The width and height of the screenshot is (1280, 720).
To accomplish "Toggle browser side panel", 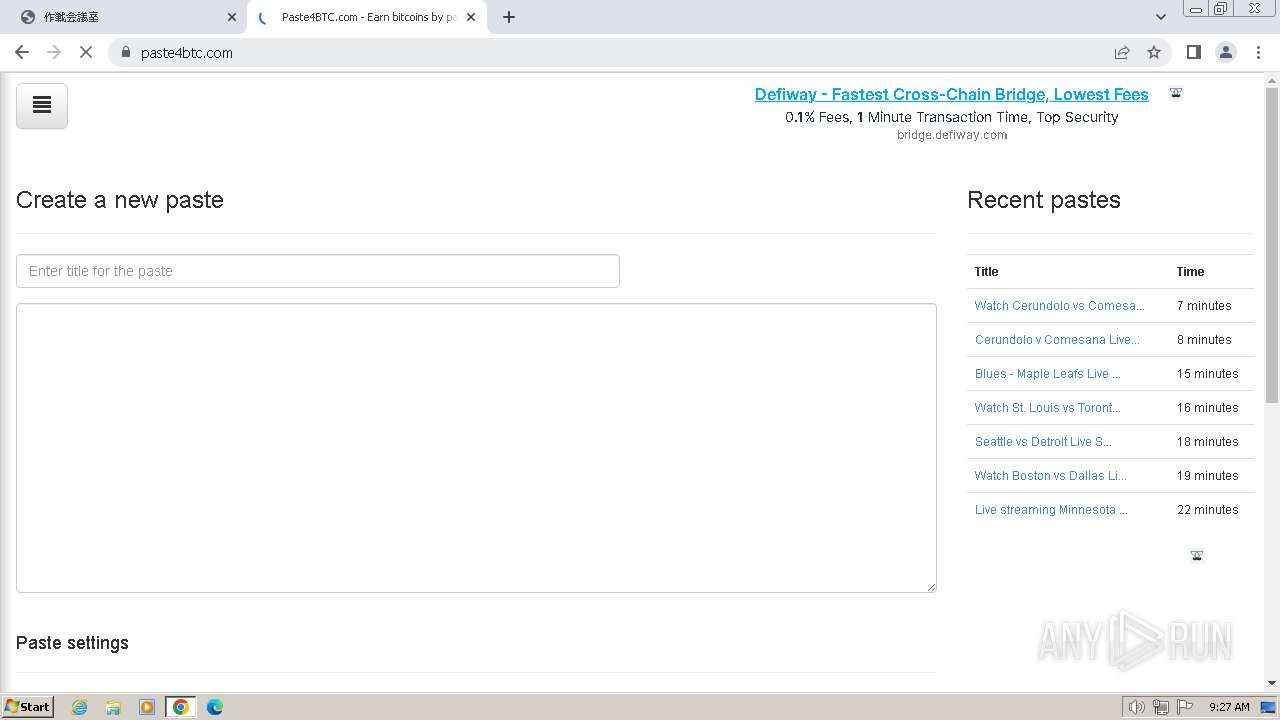I will tap(1193, 52).
